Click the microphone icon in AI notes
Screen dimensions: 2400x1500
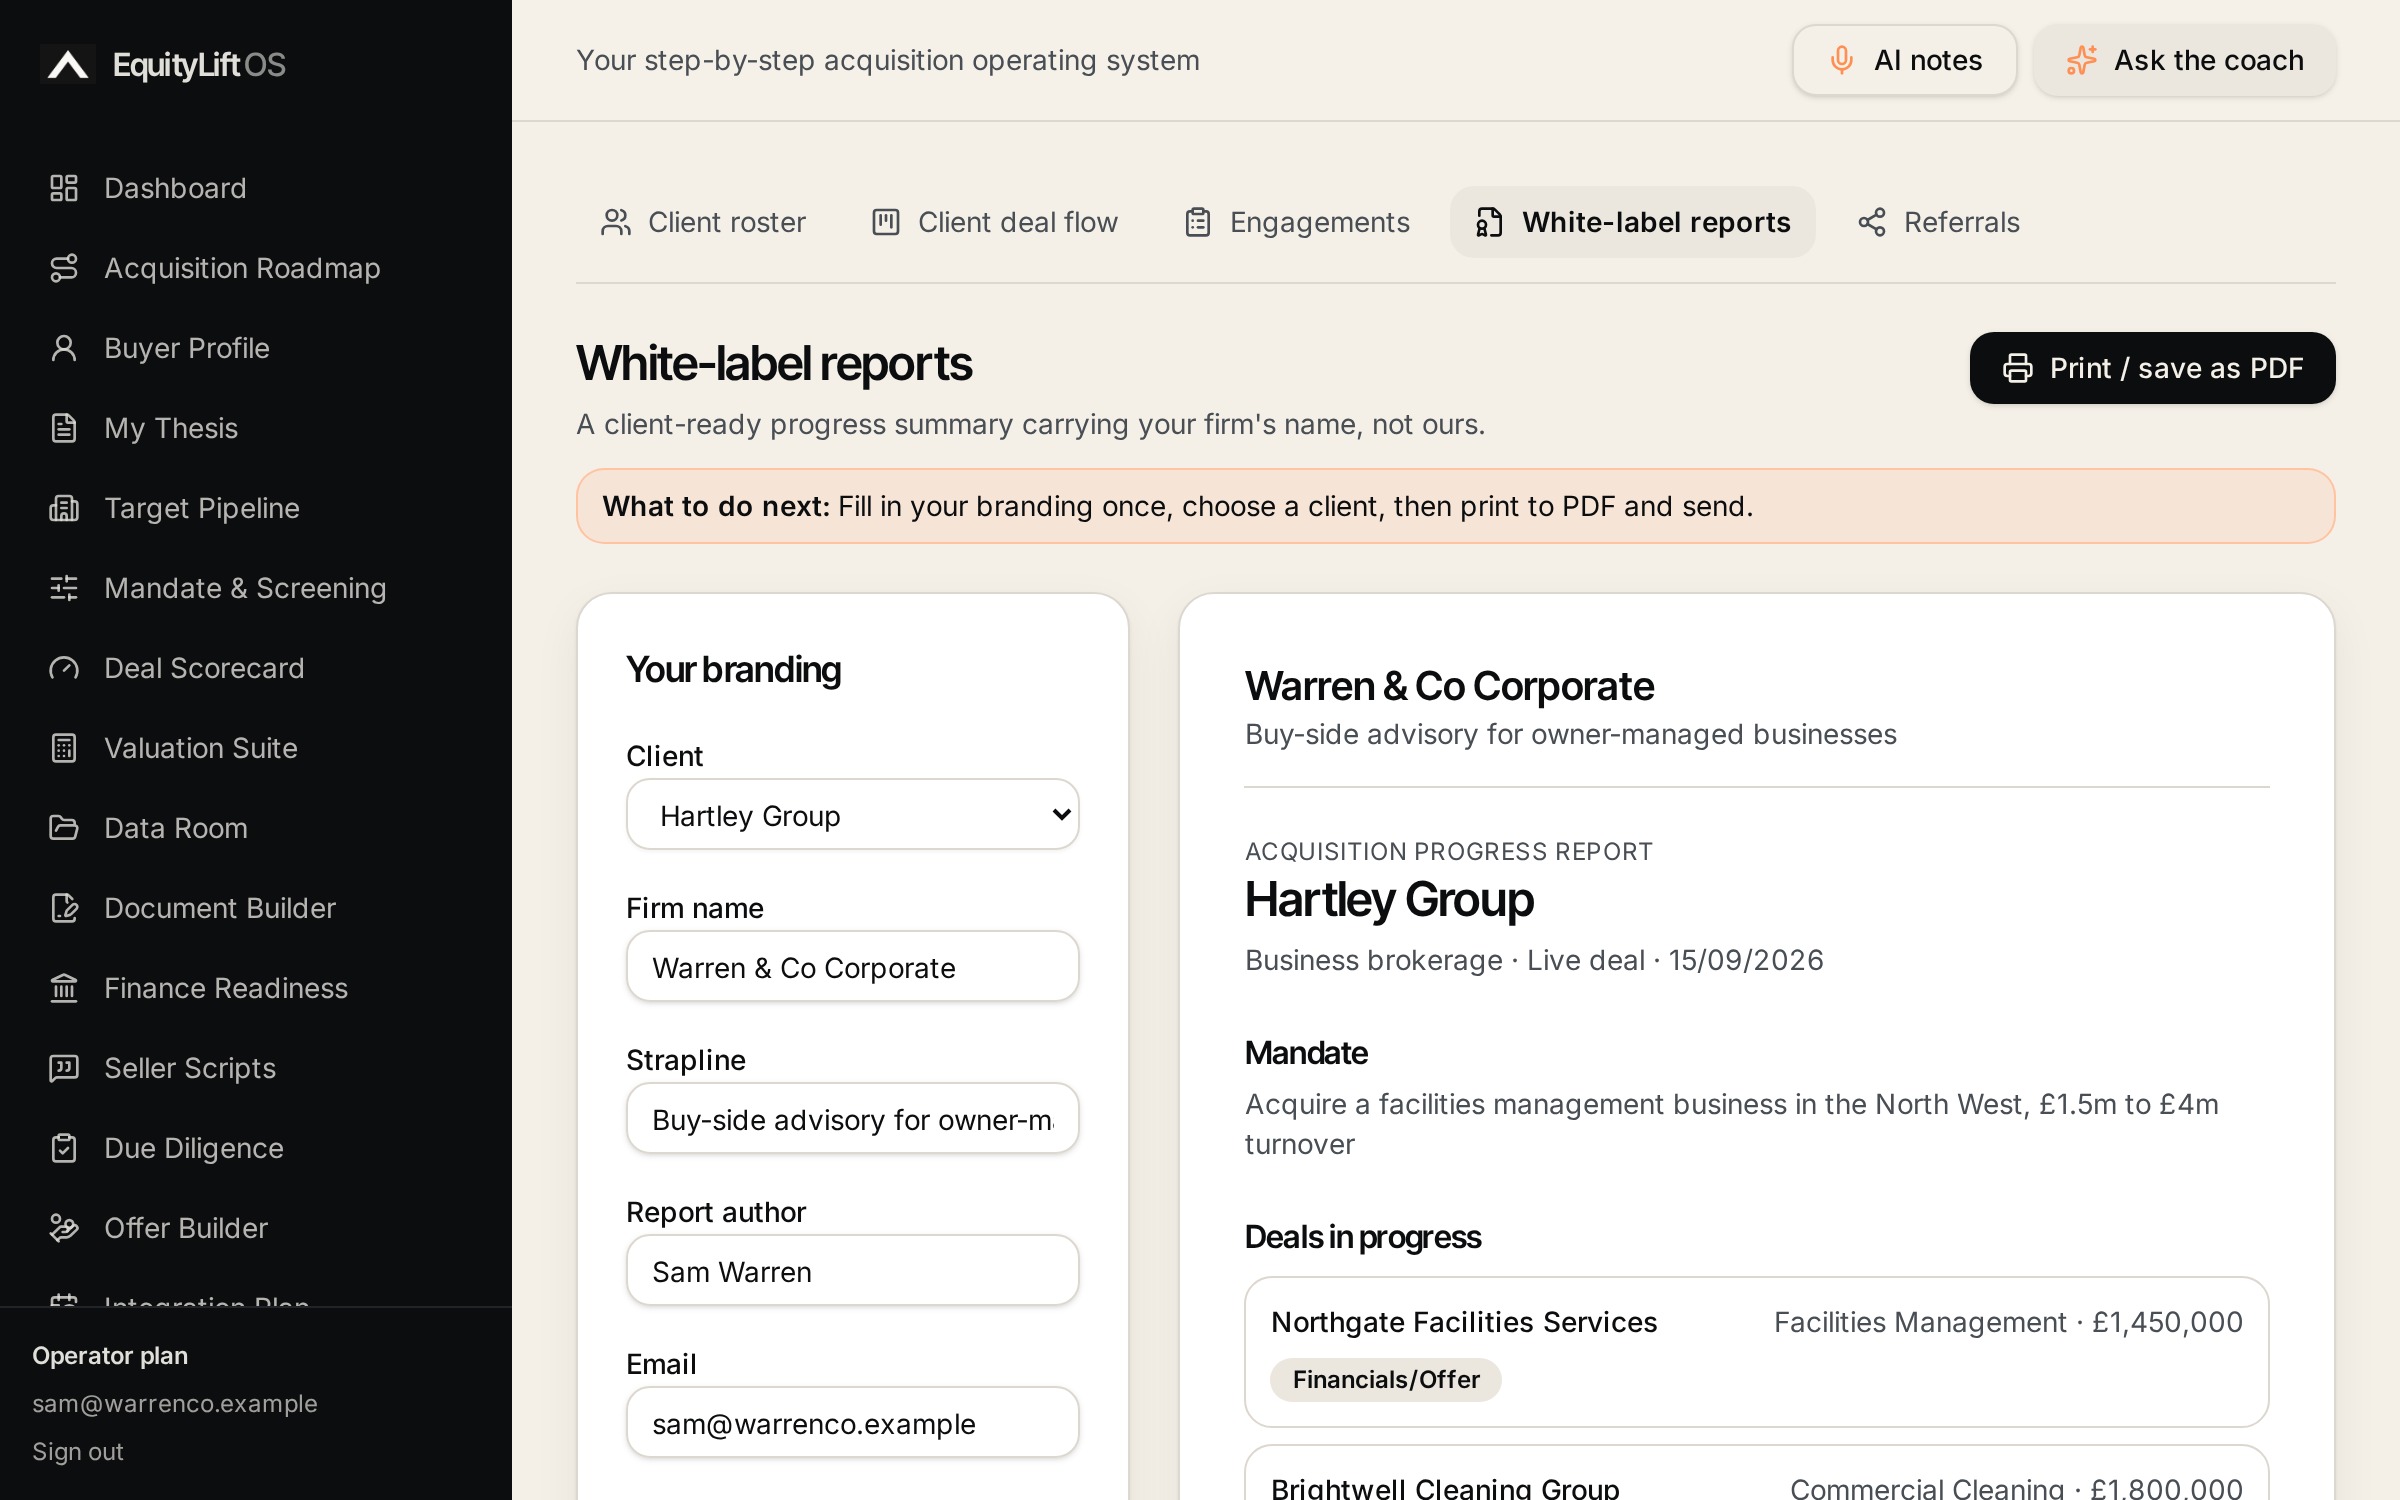(x=1841, y=60)
